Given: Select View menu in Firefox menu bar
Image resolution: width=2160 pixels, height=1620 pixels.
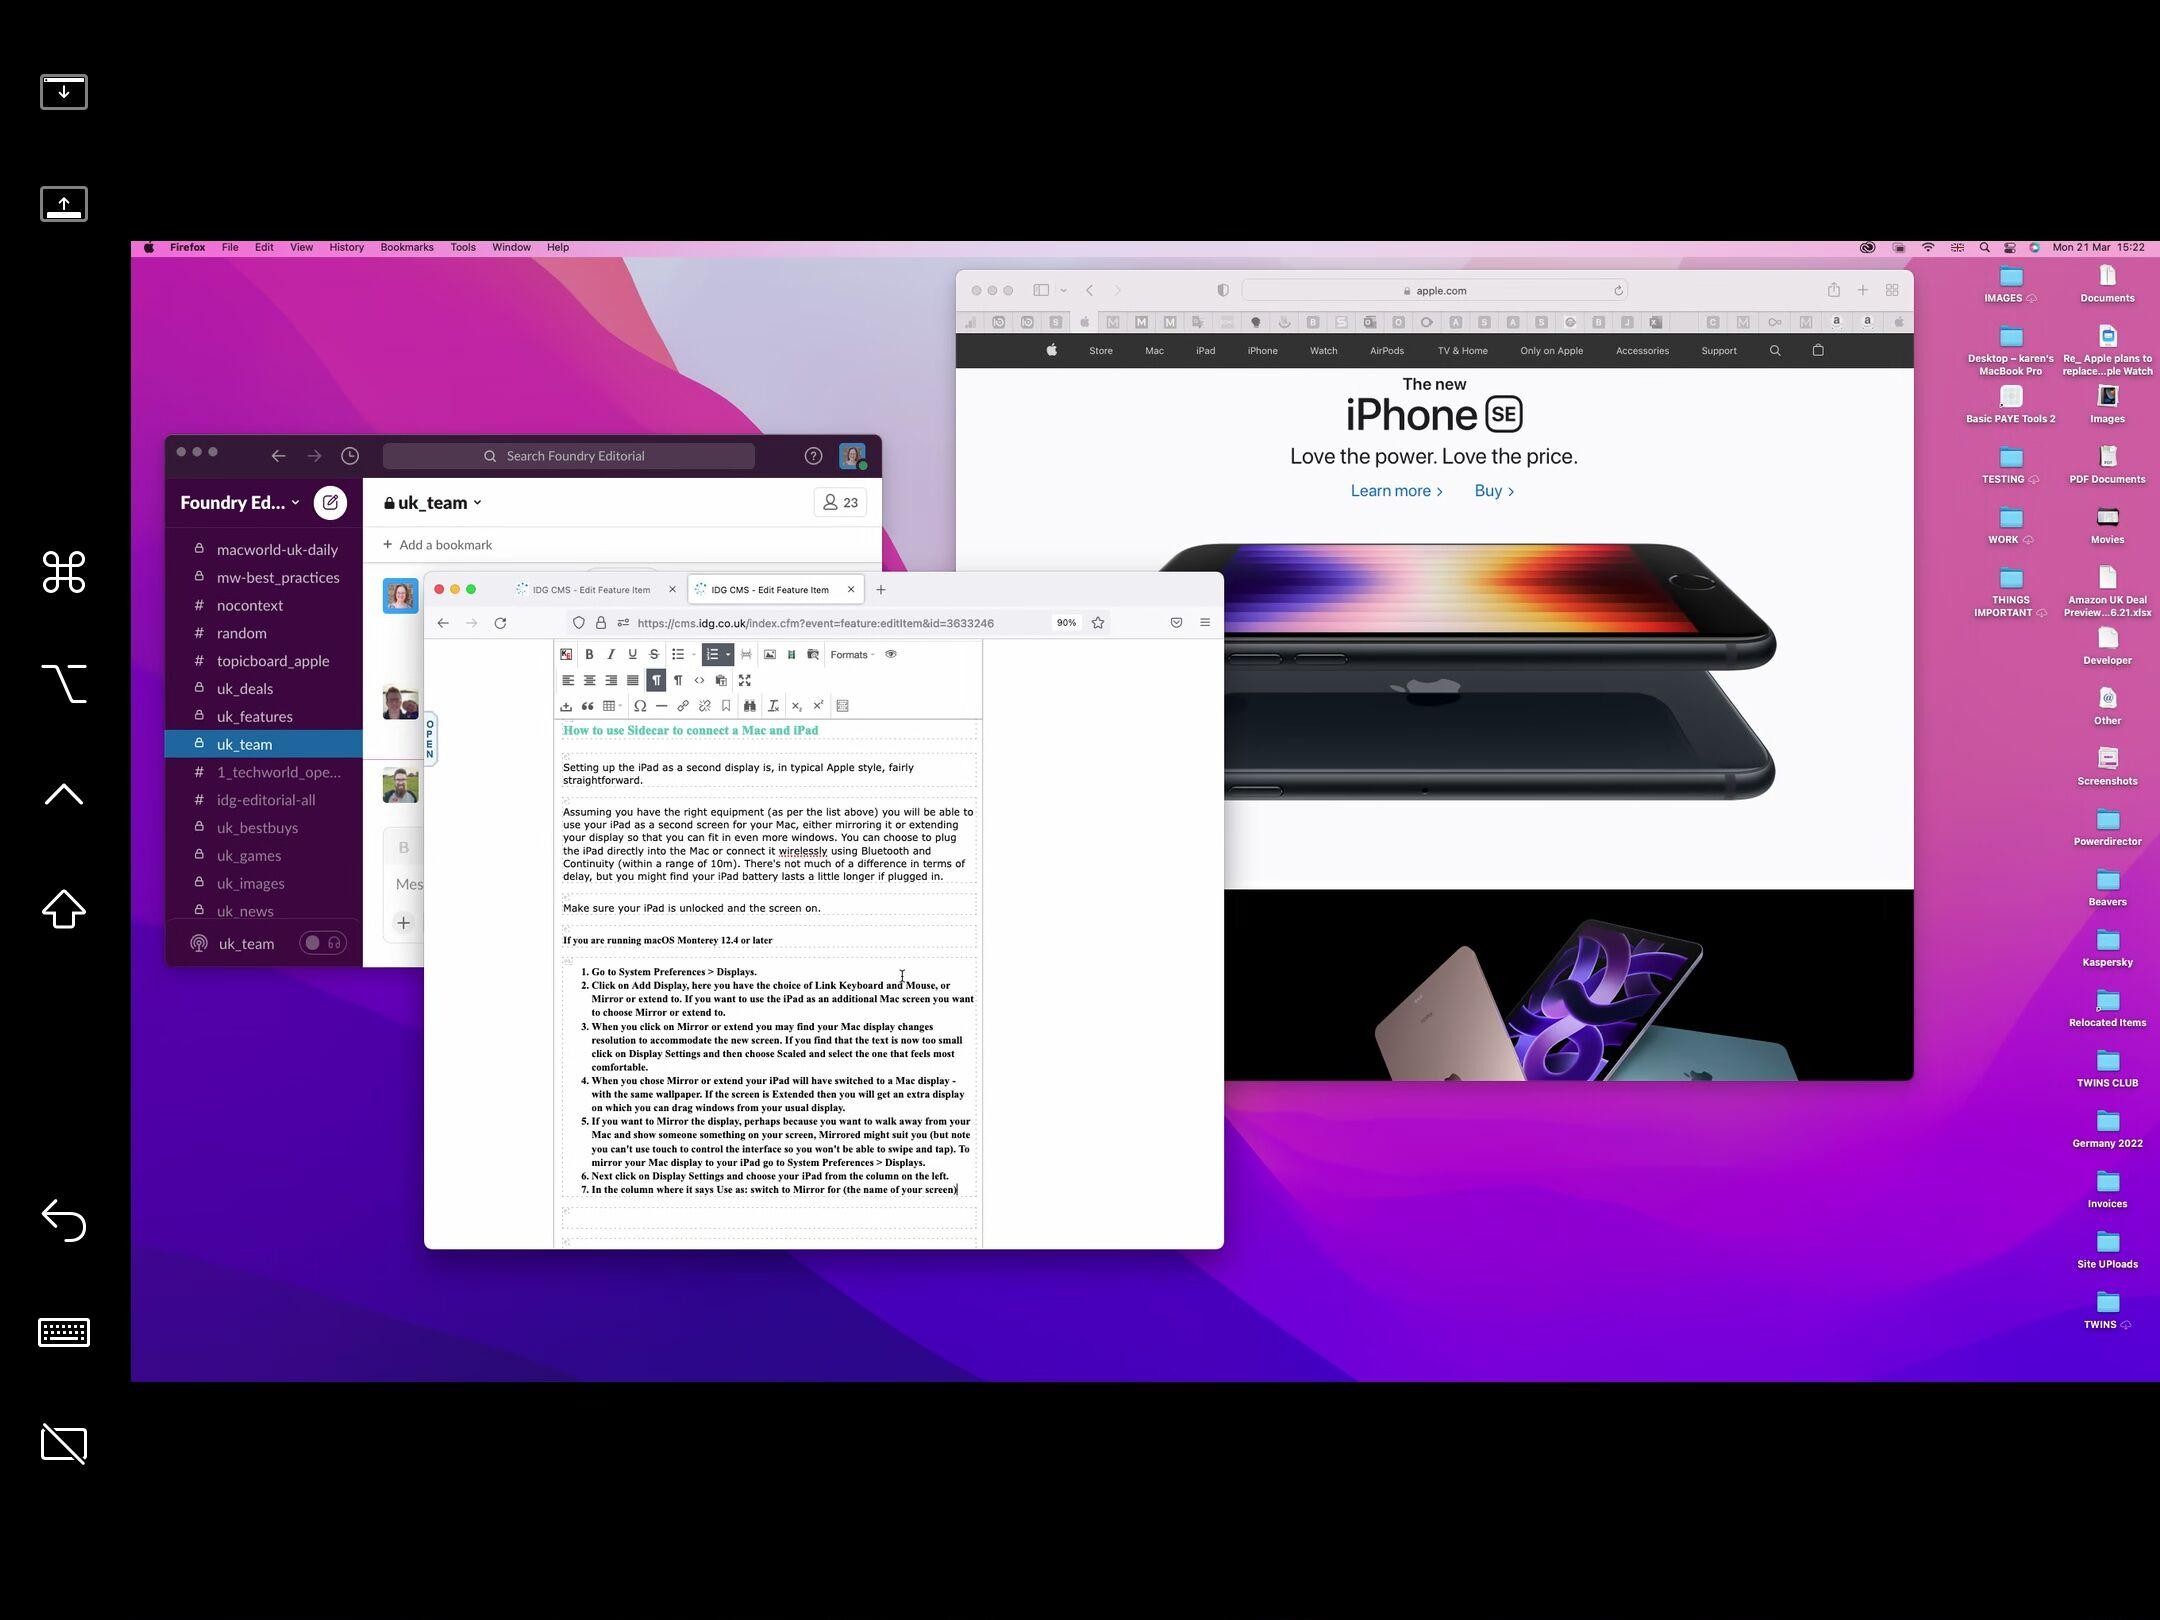Looking at the screenshot, I should tap(301, 247).
